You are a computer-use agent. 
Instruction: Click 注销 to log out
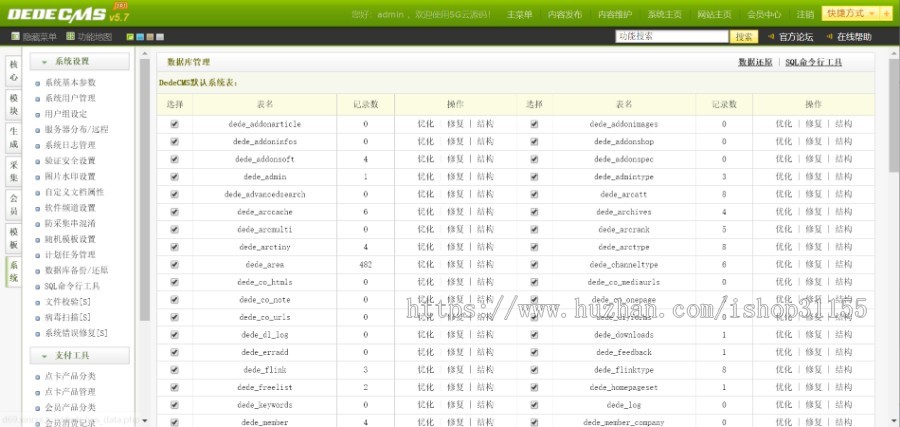pos(805,15)
